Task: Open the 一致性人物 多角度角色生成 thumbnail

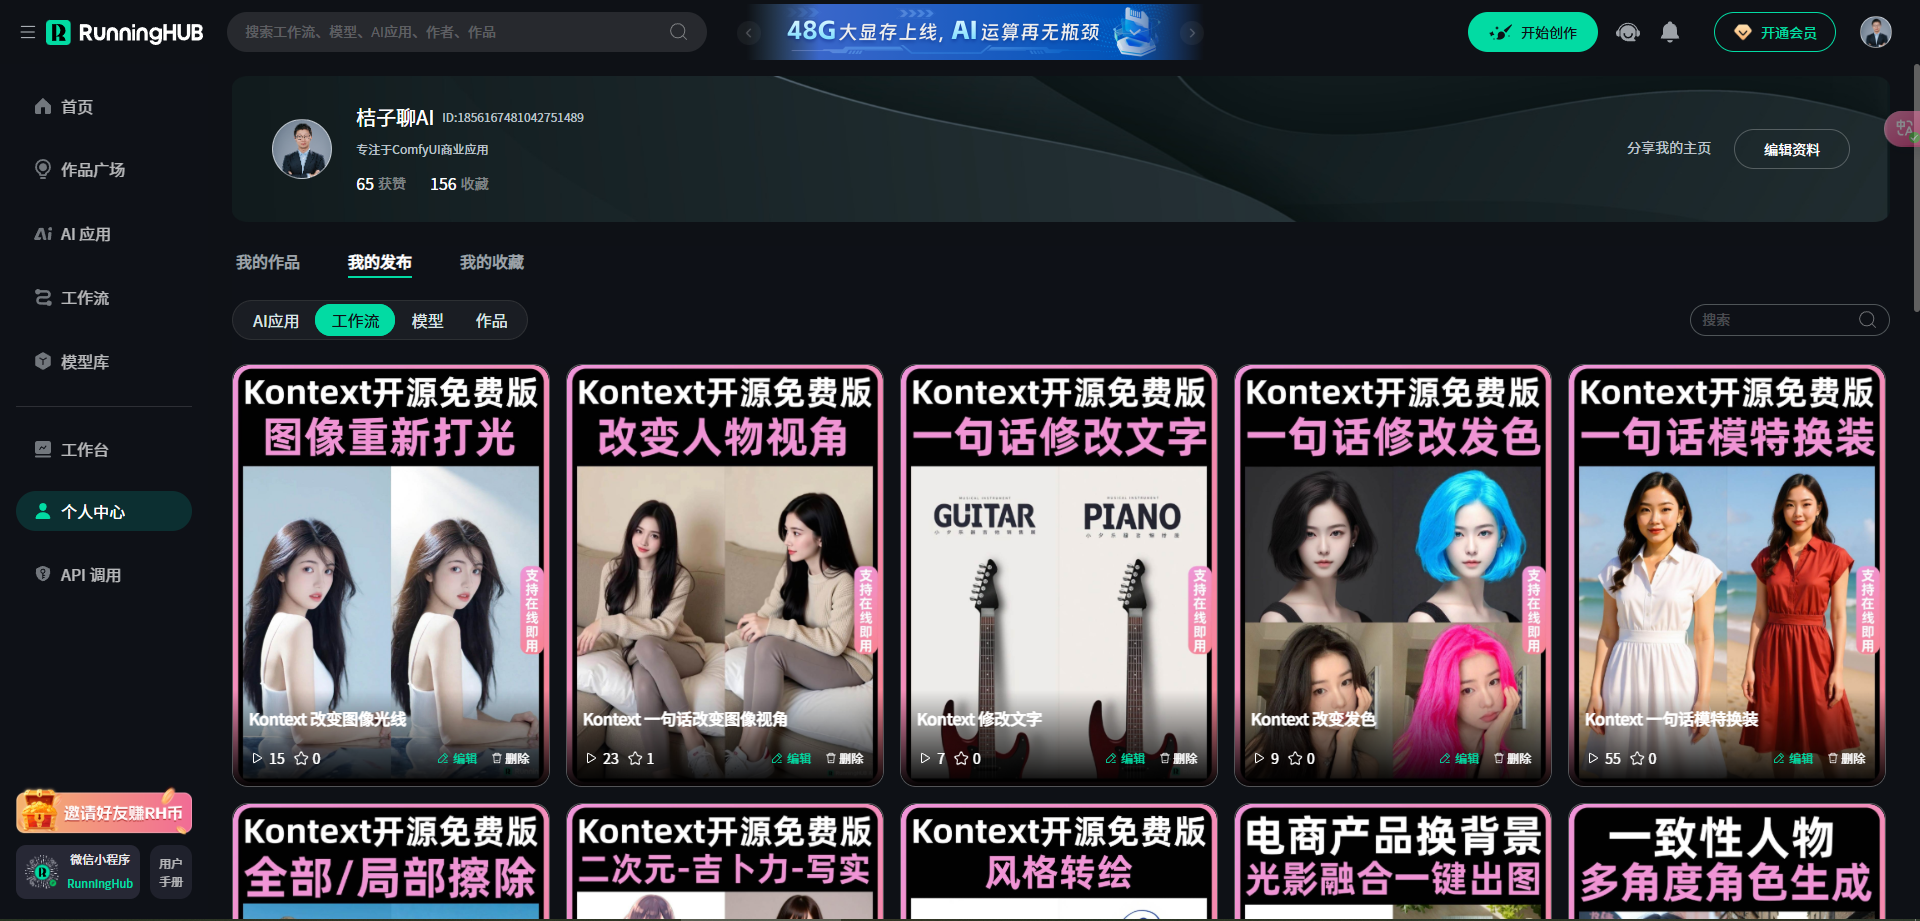Action: 1727,862
